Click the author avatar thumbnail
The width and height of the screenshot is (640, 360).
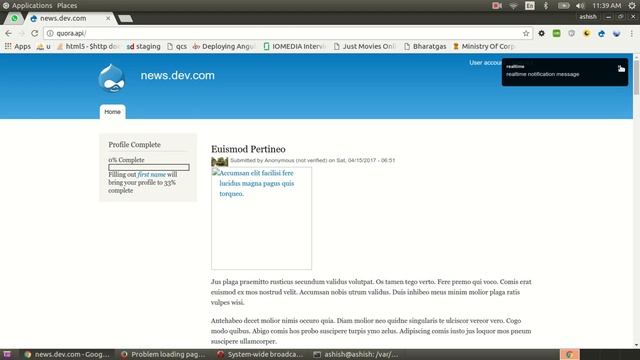(220, 162)
